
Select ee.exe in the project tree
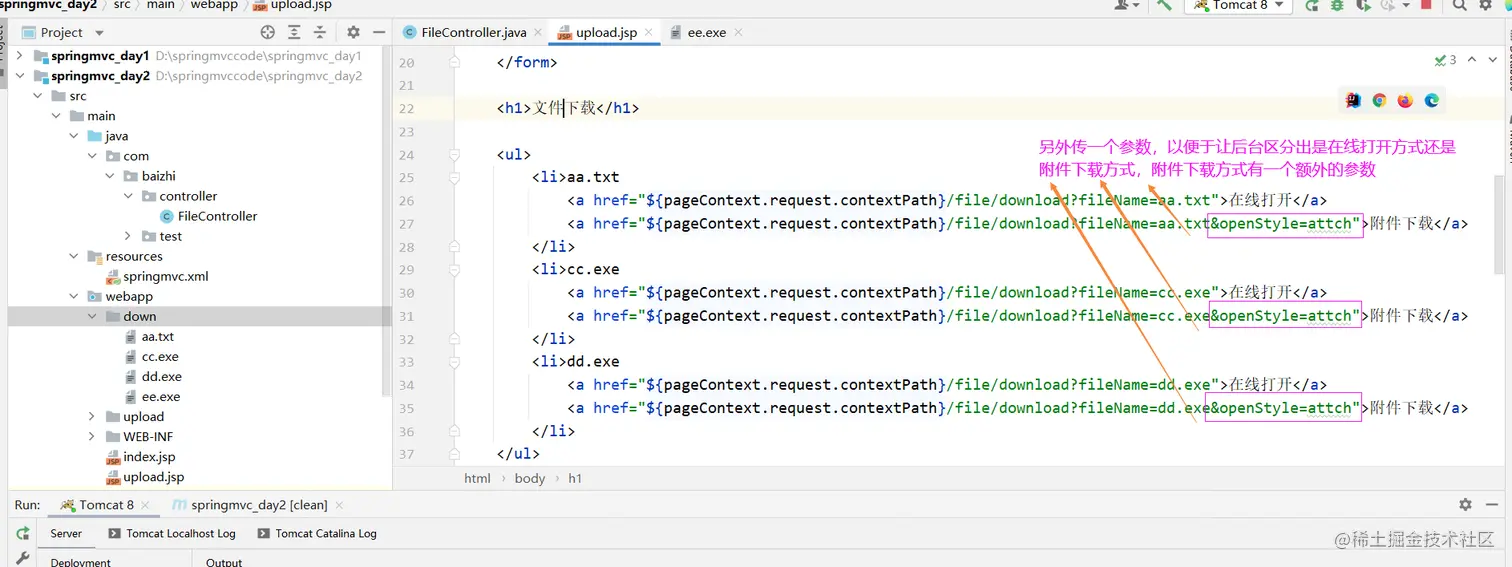[x=153, y=396]
